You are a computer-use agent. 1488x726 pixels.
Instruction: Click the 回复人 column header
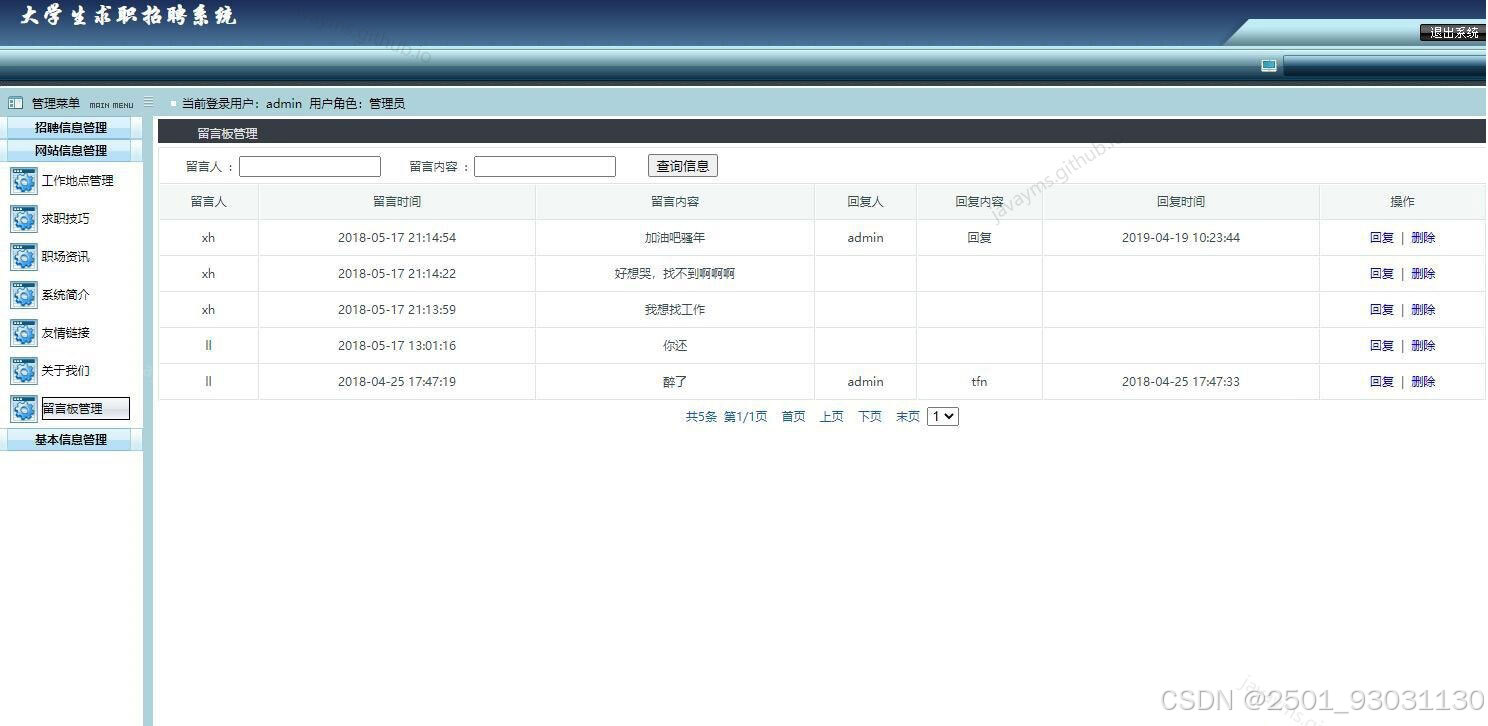point(866,202)
